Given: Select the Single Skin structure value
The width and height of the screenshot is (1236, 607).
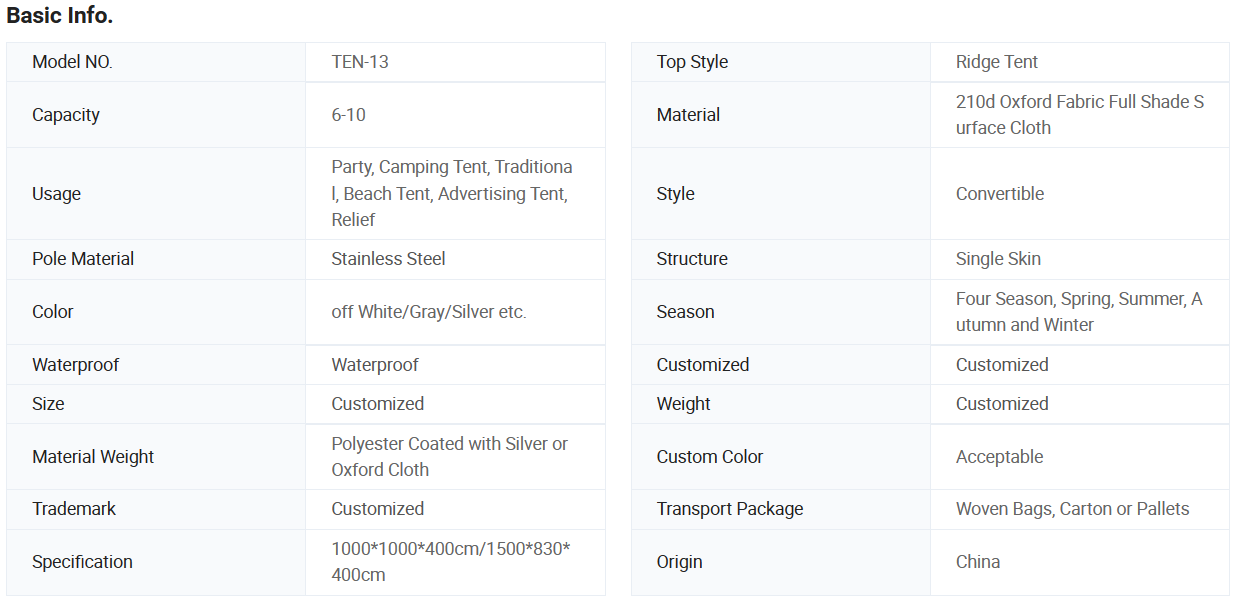Looking at the screenshot, I should (x=998, y=259).
